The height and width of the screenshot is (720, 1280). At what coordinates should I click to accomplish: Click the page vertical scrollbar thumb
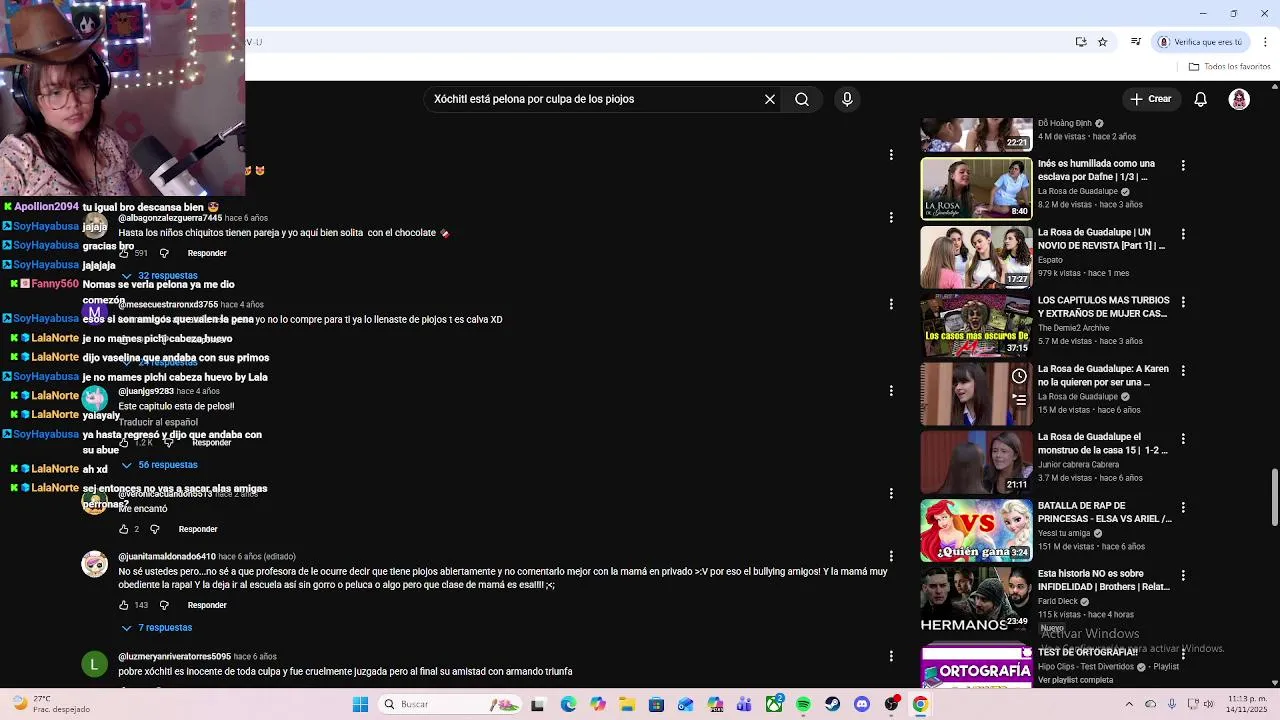tap(1274, 497)
